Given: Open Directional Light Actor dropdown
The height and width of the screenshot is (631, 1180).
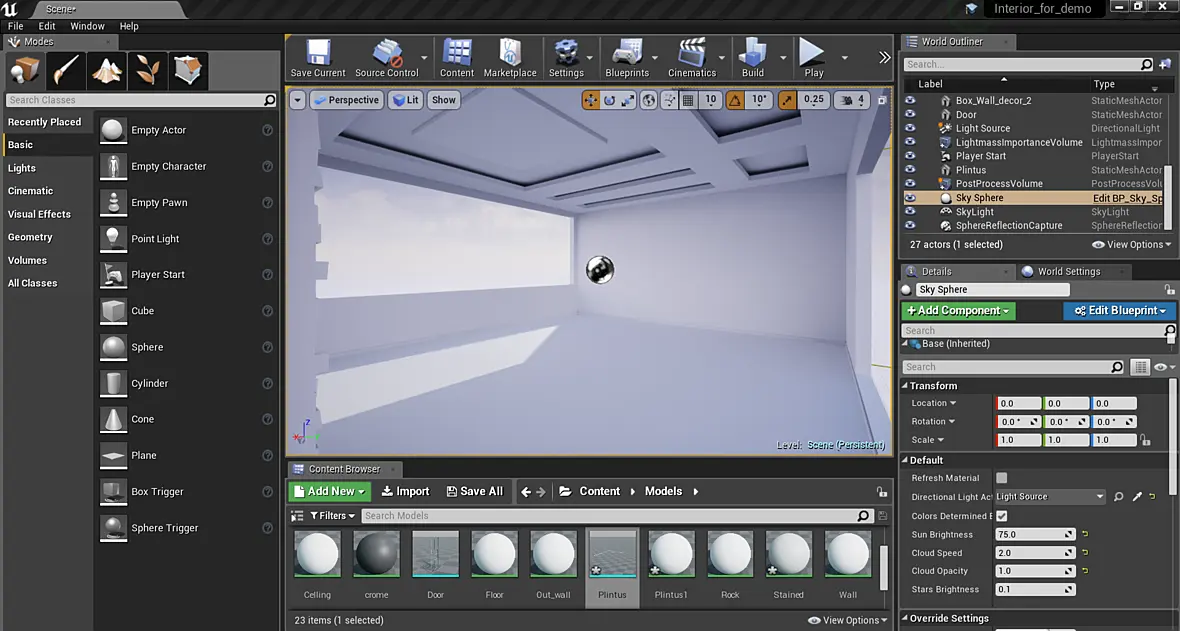Looking at the screenshot, I should pyautogui.click(x=1050, y=497).
